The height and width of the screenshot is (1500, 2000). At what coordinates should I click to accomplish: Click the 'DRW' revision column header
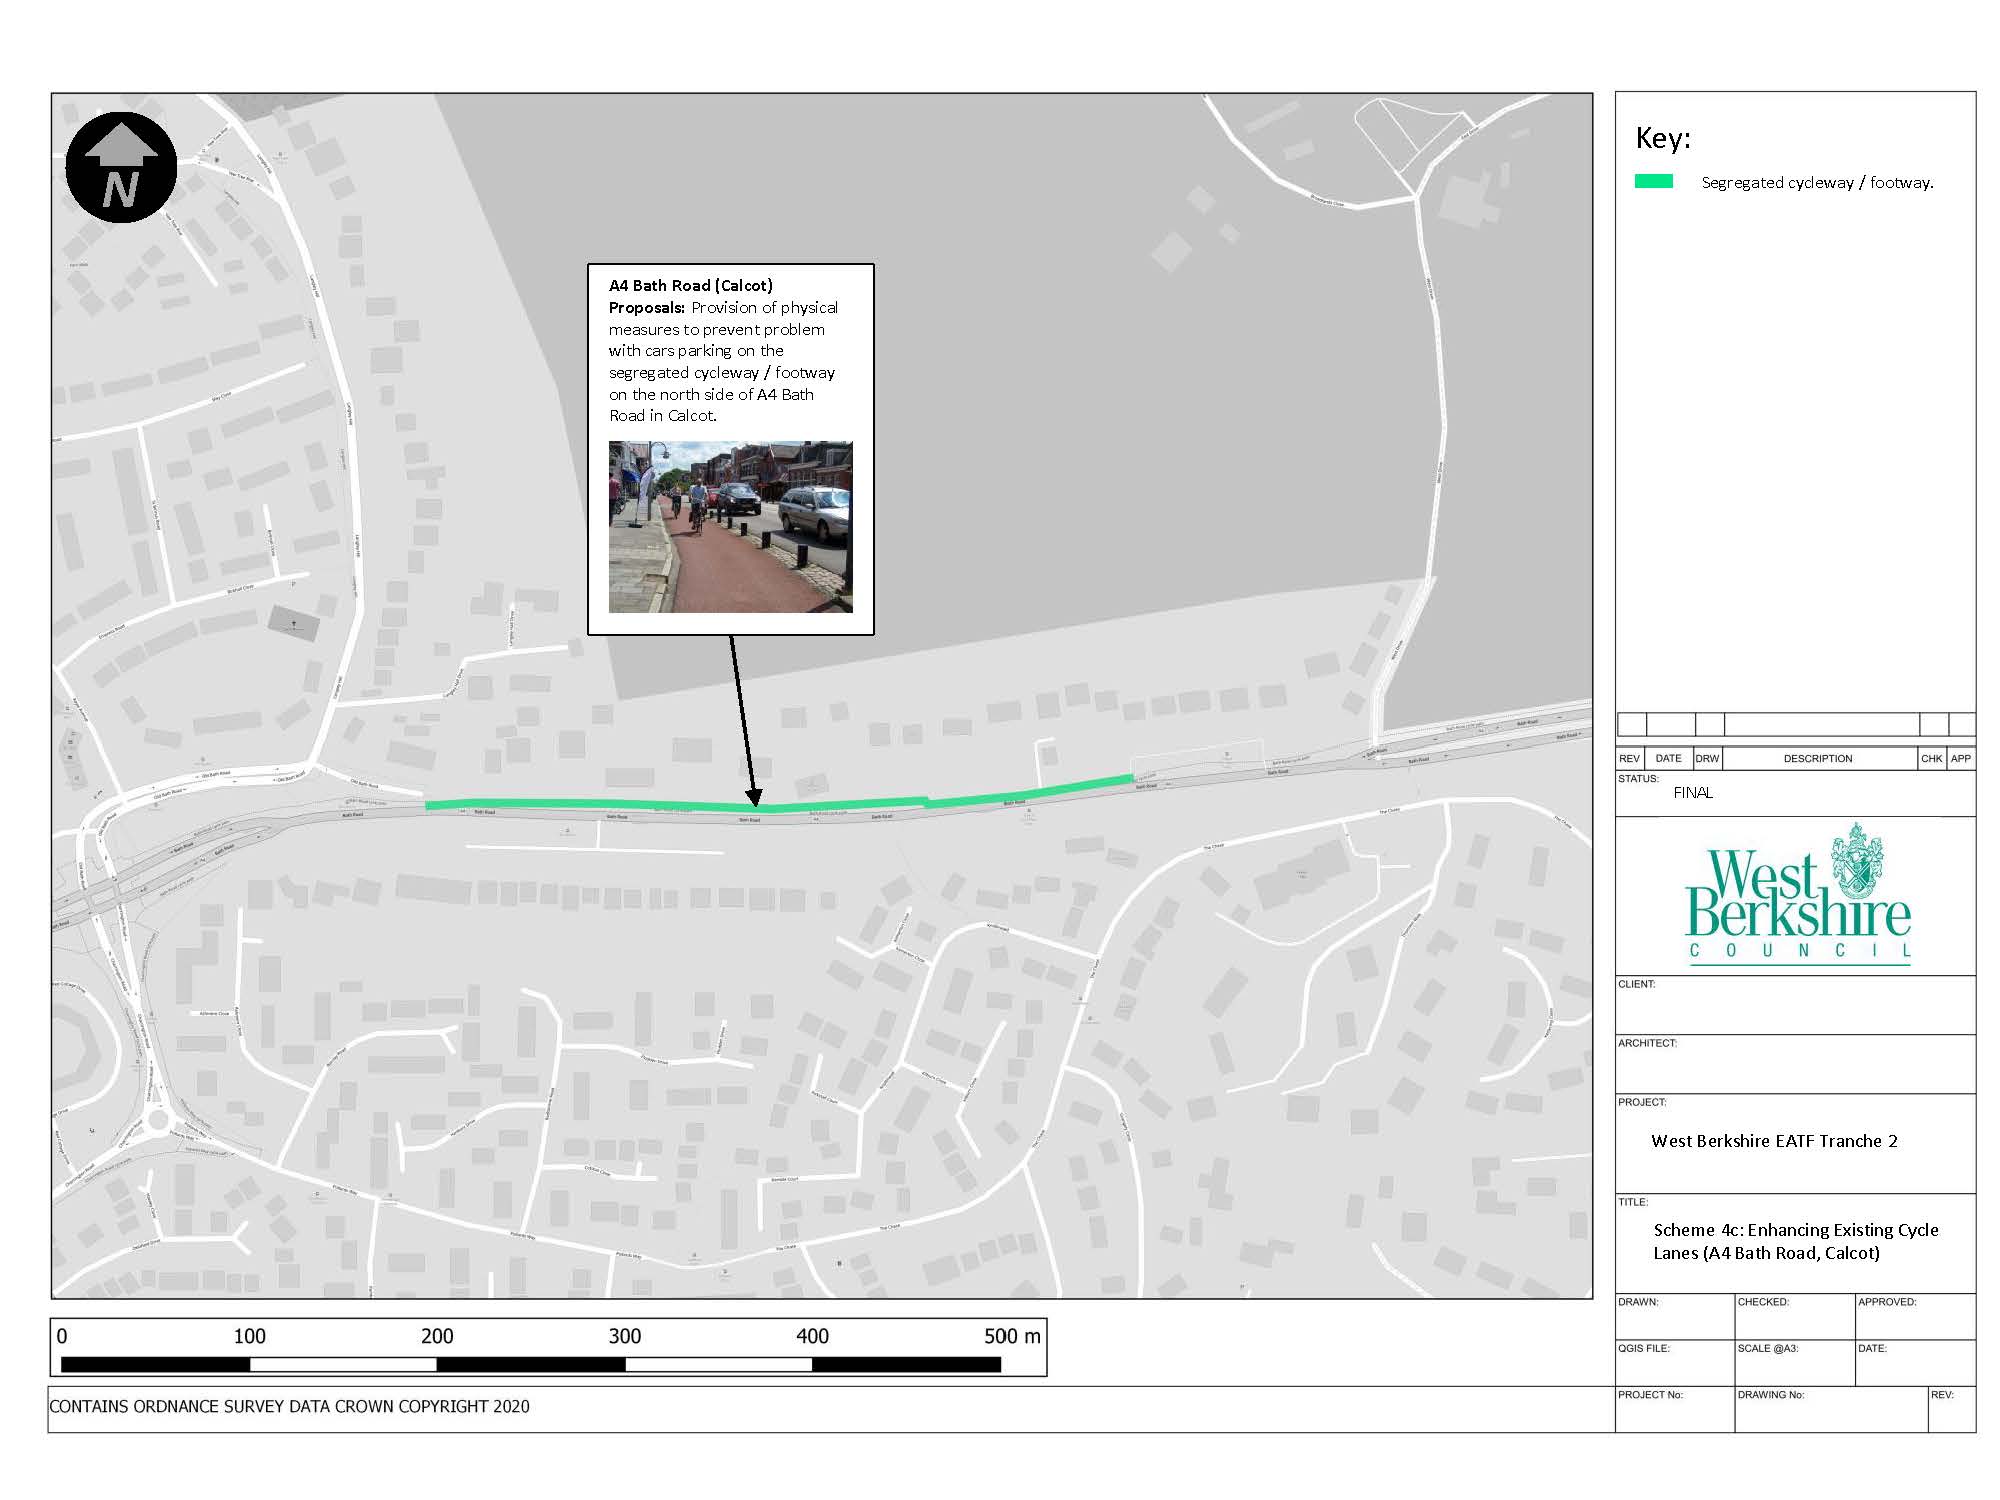pos(1707,759)
